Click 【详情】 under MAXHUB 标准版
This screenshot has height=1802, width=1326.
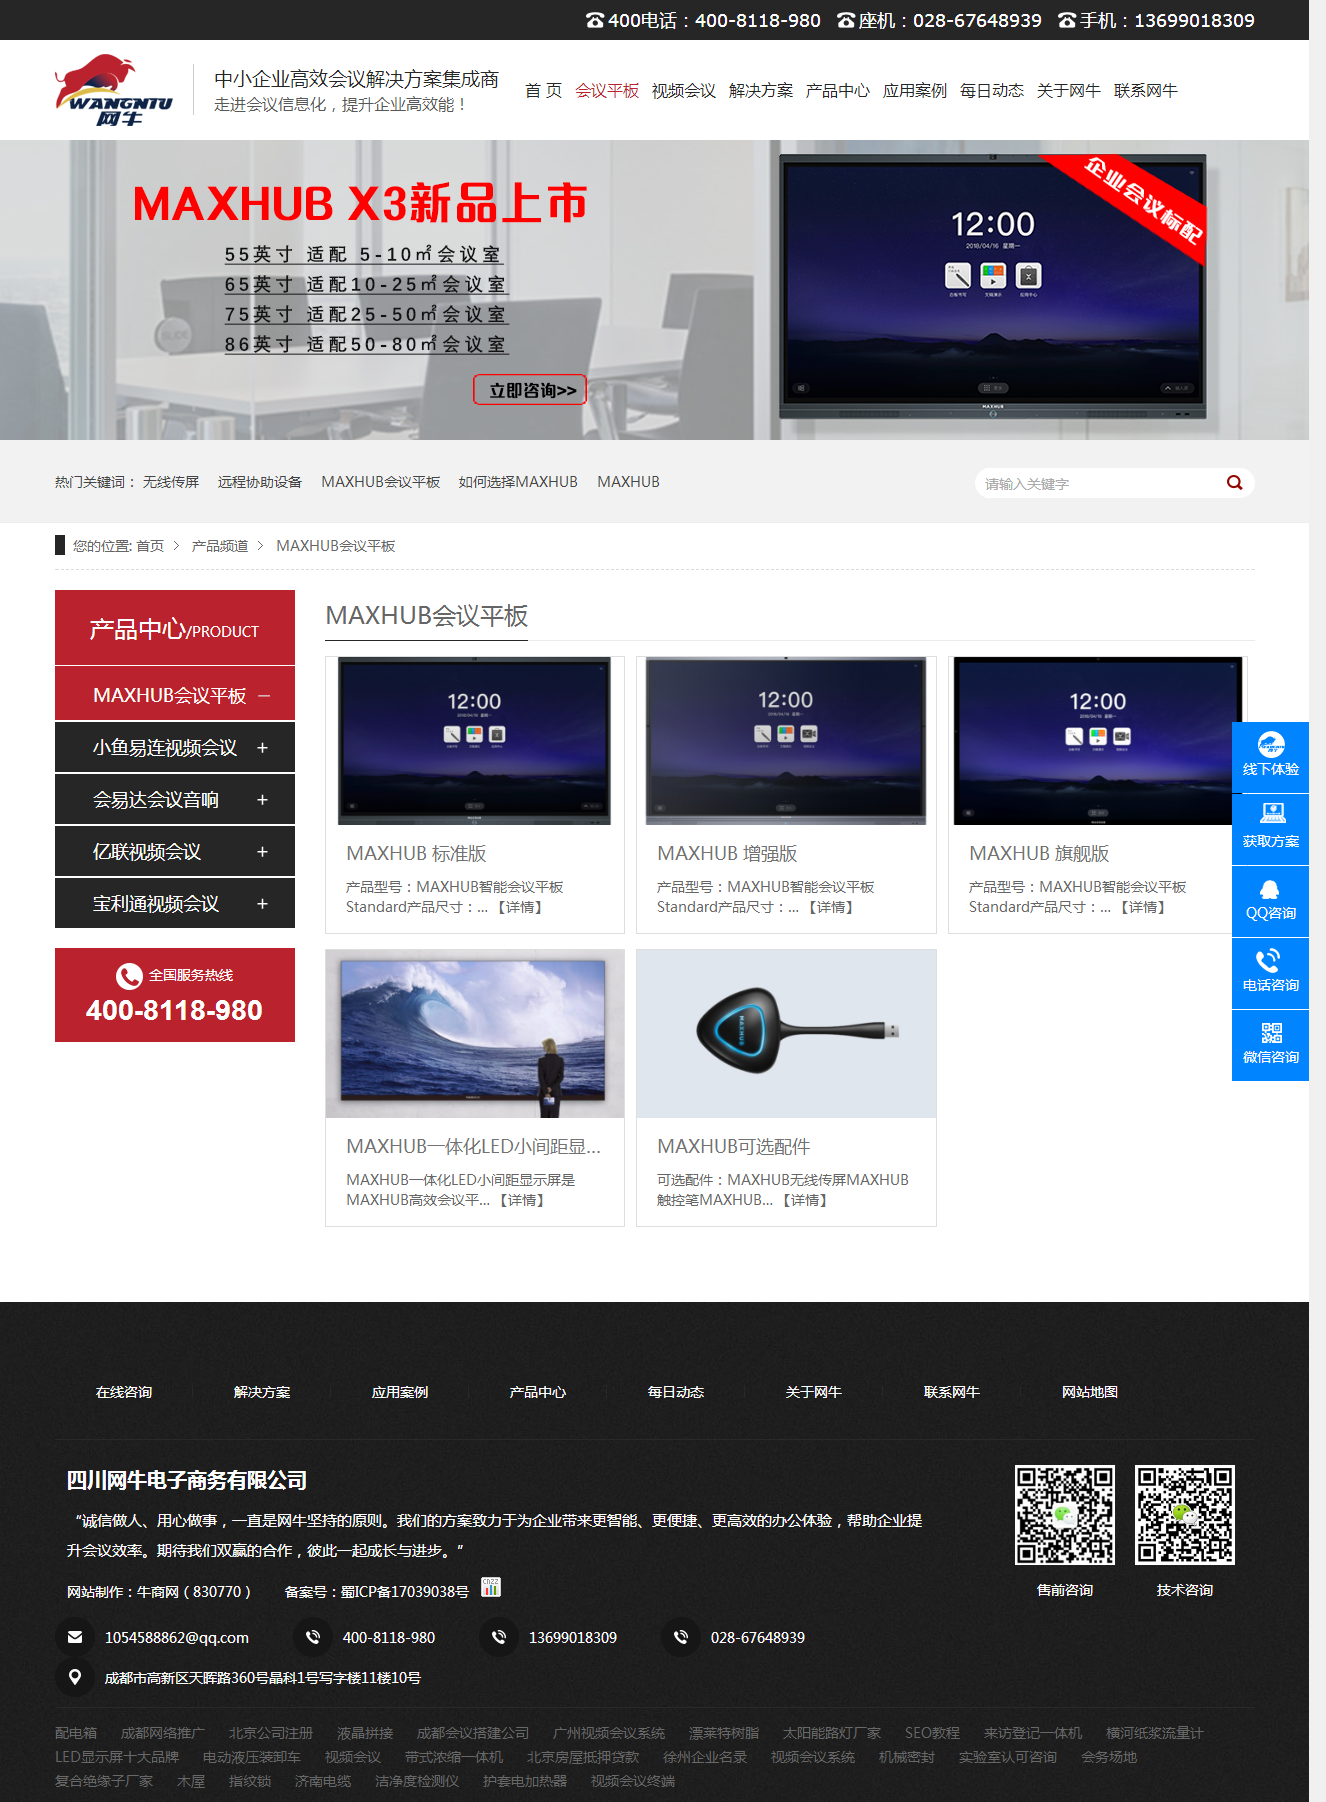(520, 907)
